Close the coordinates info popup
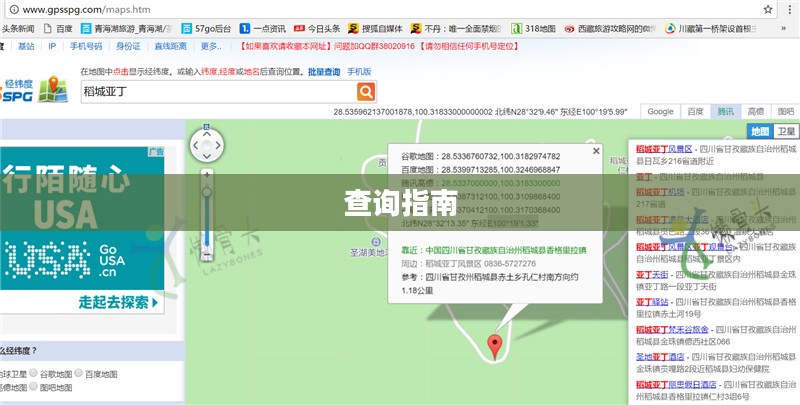Image resolution: width=800 pixels, height=405 pixels. pos(596,151)
